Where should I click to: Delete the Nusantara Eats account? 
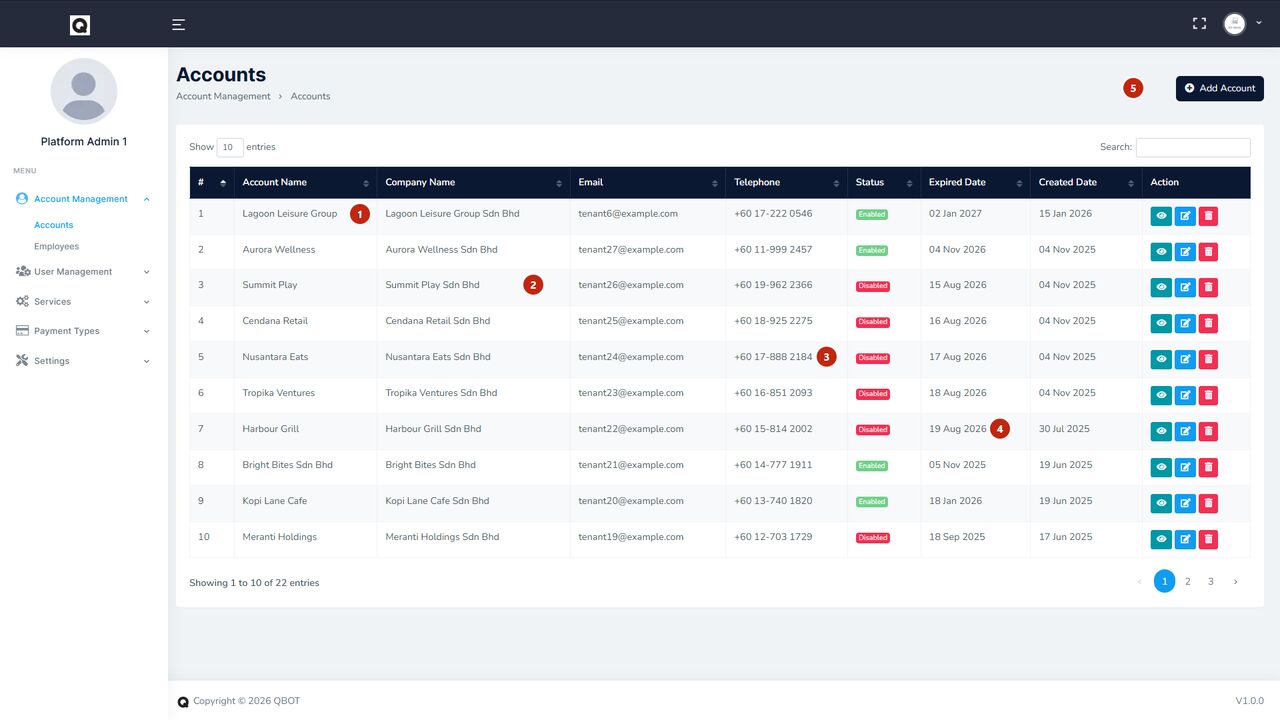(x=1208, y=360)
